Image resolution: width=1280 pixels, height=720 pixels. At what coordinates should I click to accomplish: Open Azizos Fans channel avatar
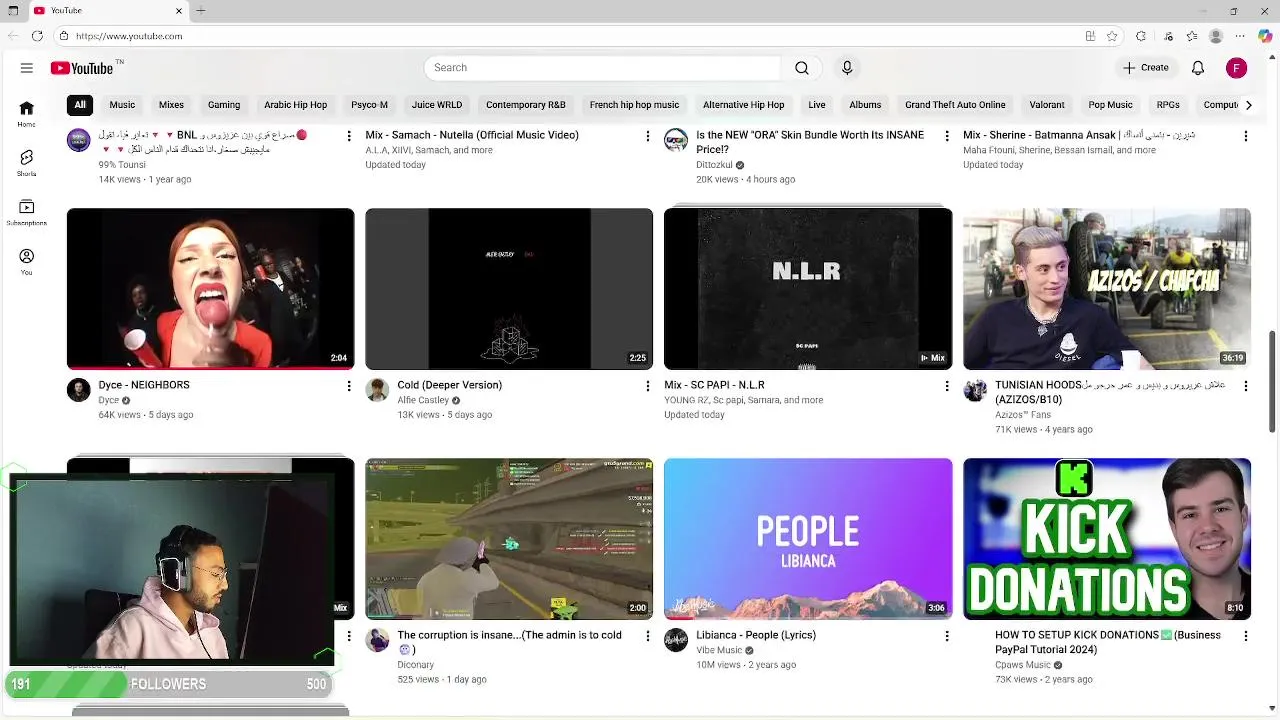[975, 390]
